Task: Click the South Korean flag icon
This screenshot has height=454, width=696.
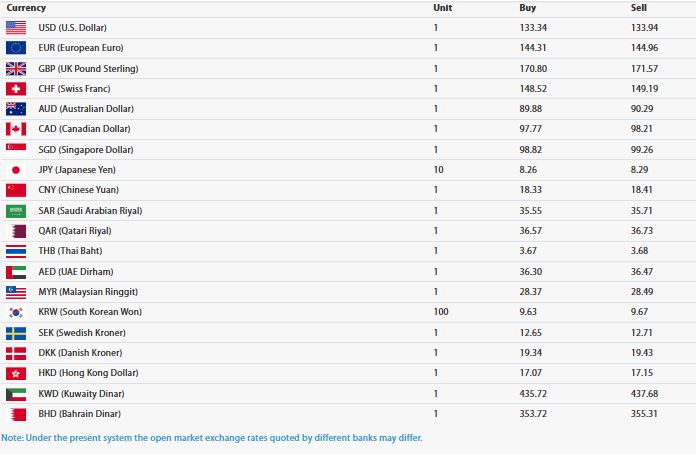Action: point(16,312)
